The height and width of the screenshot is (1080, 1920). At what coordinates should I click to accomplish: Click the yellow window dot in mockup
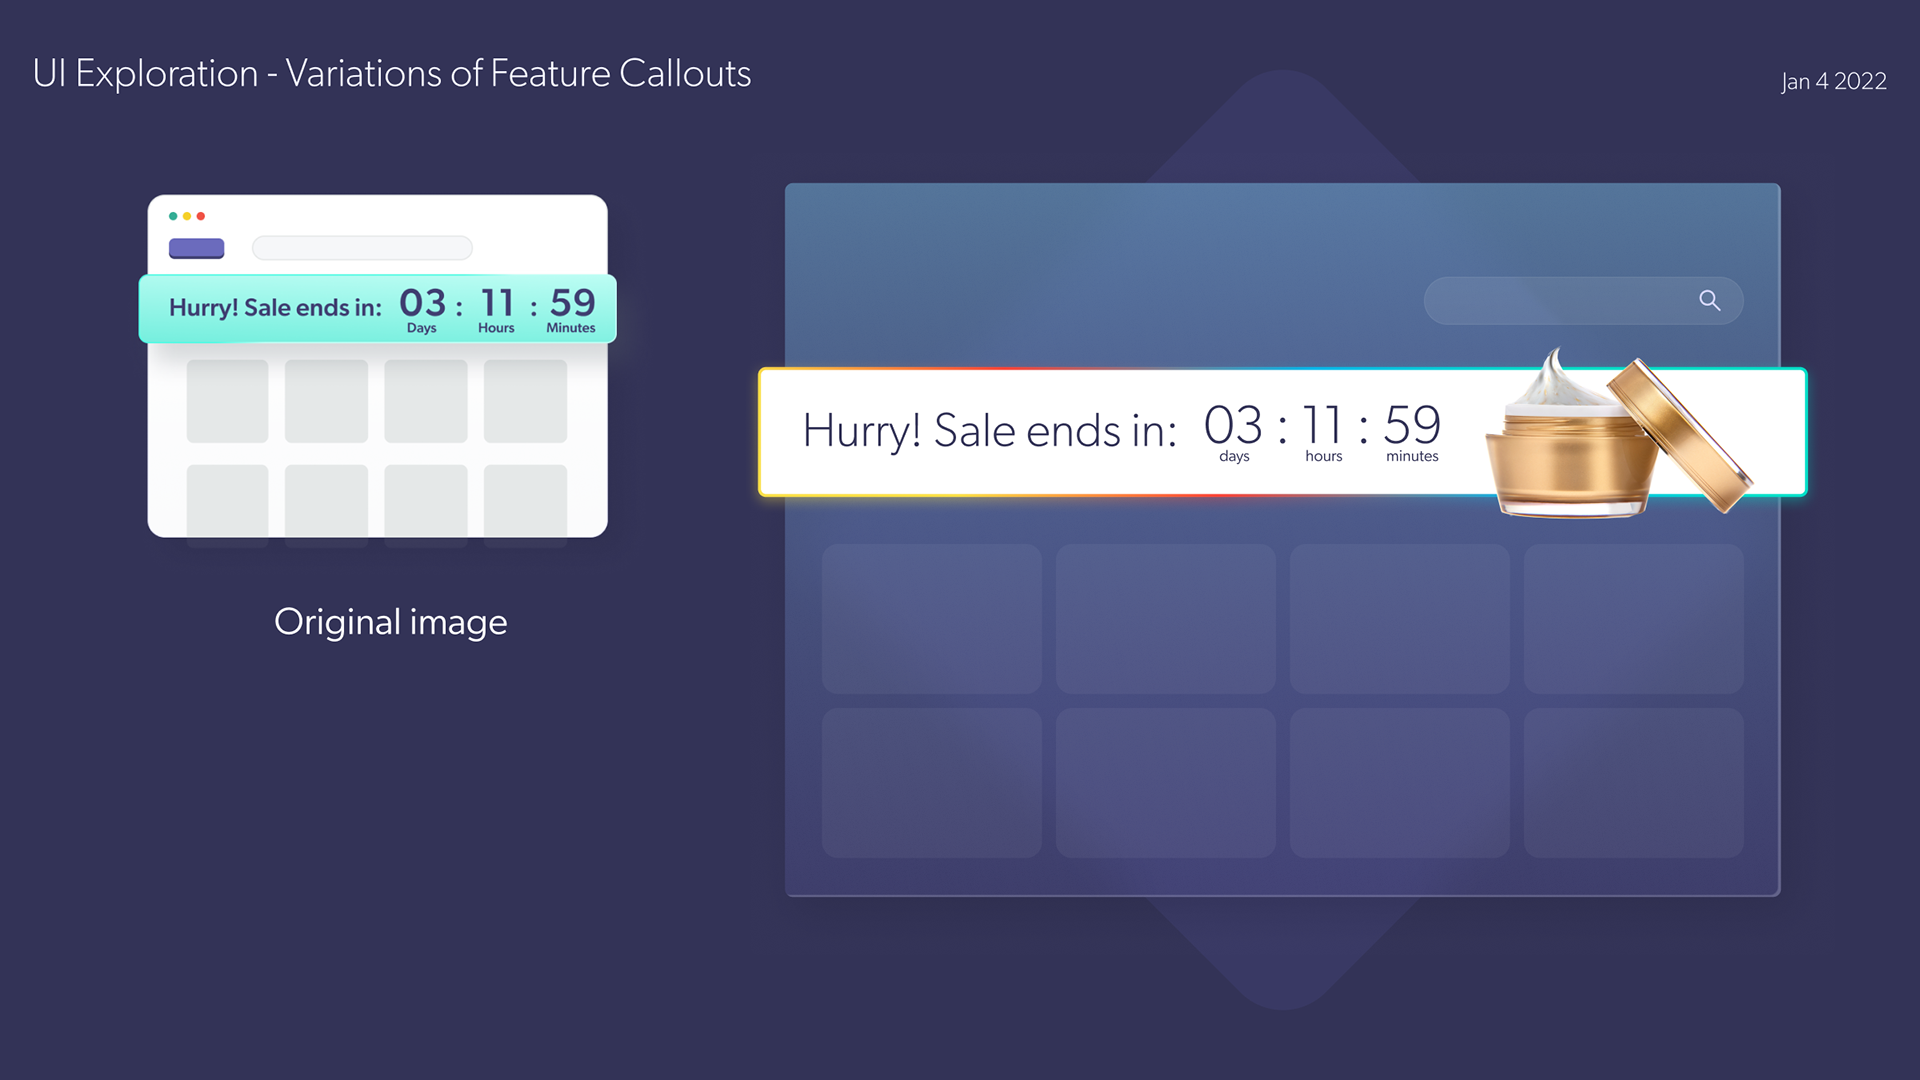tap(187, 216)
